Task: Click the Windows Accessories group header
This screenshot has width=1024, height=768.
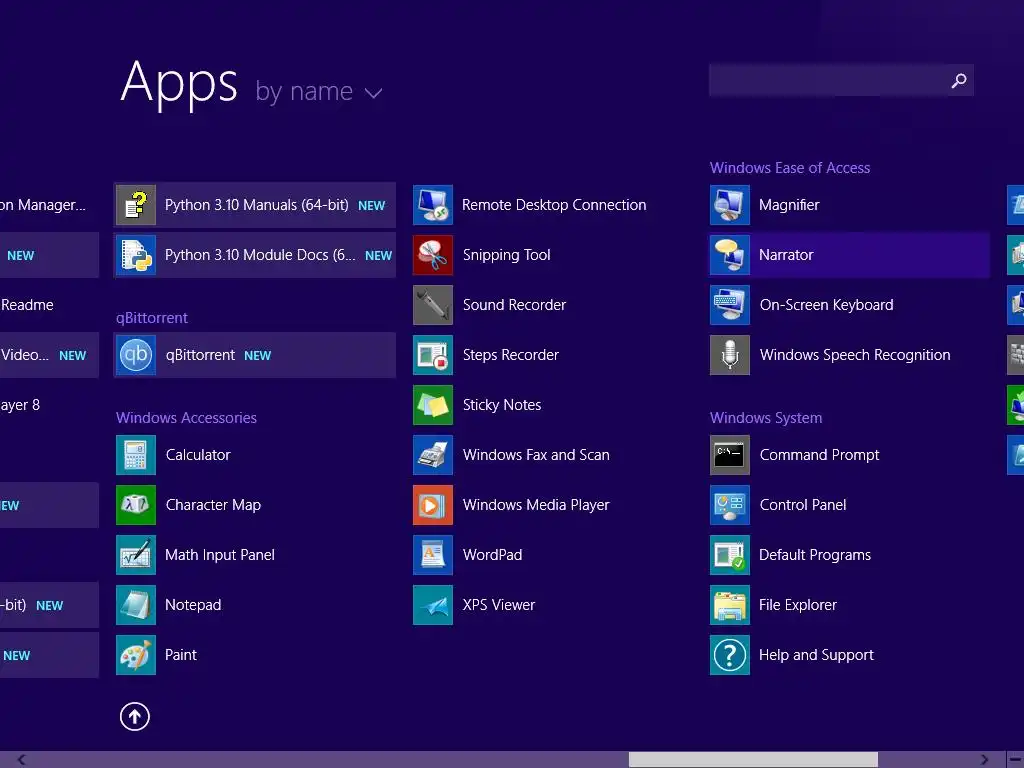Action: click(x=186, y=418)
